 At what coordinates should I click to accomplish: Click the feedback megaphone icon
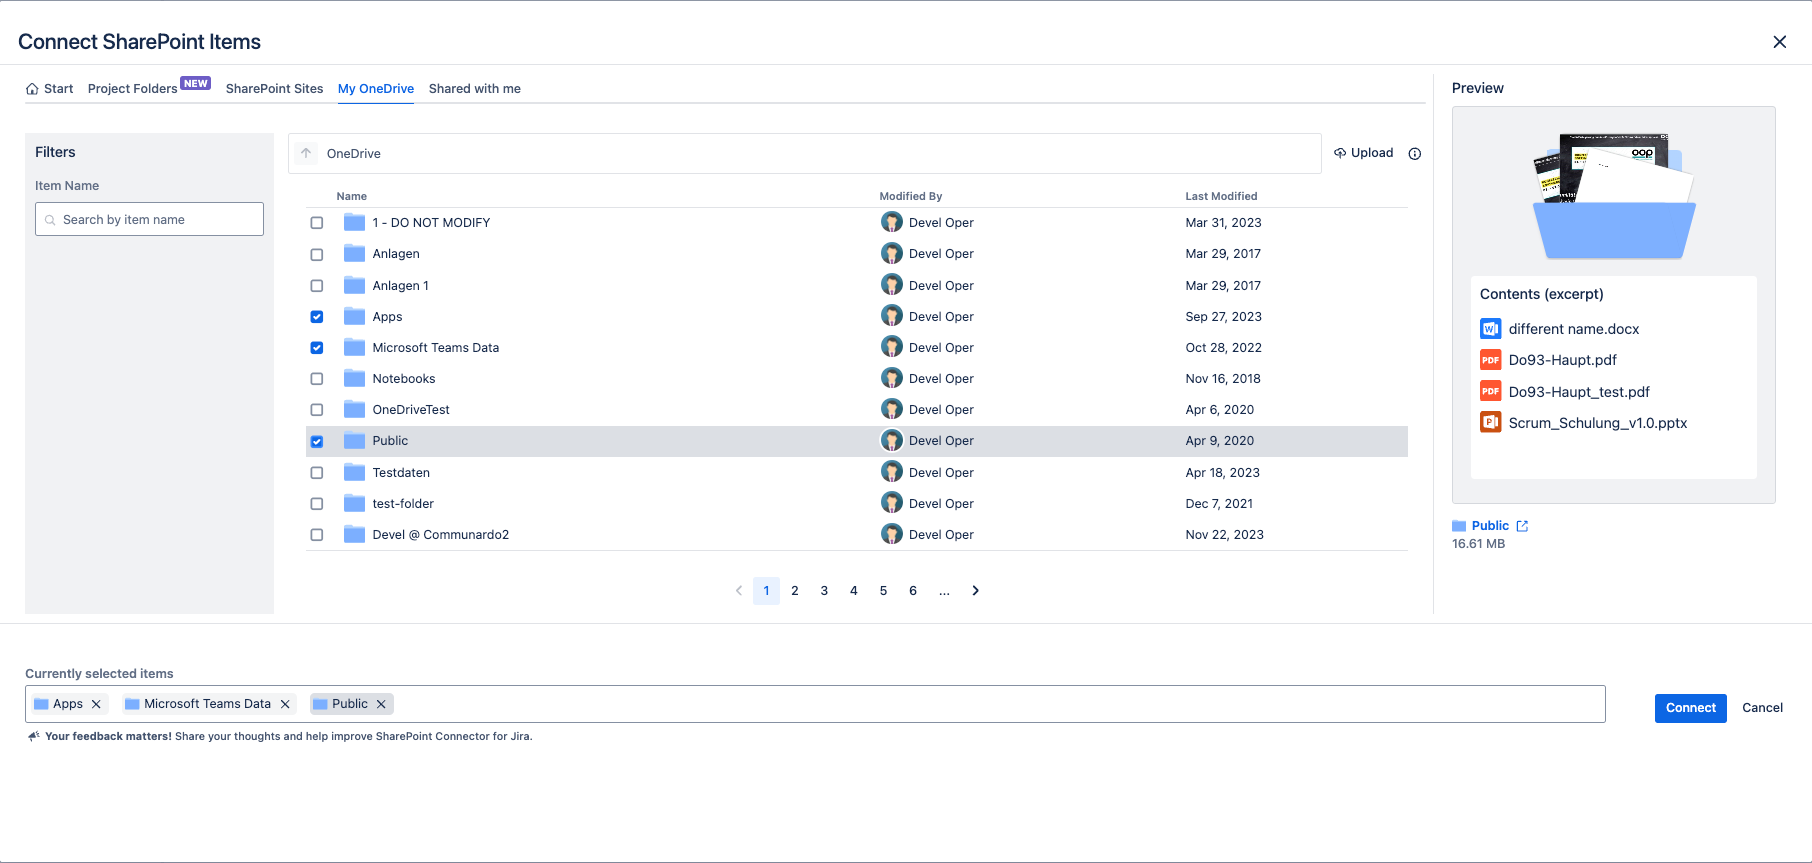(x=33, y=736)
